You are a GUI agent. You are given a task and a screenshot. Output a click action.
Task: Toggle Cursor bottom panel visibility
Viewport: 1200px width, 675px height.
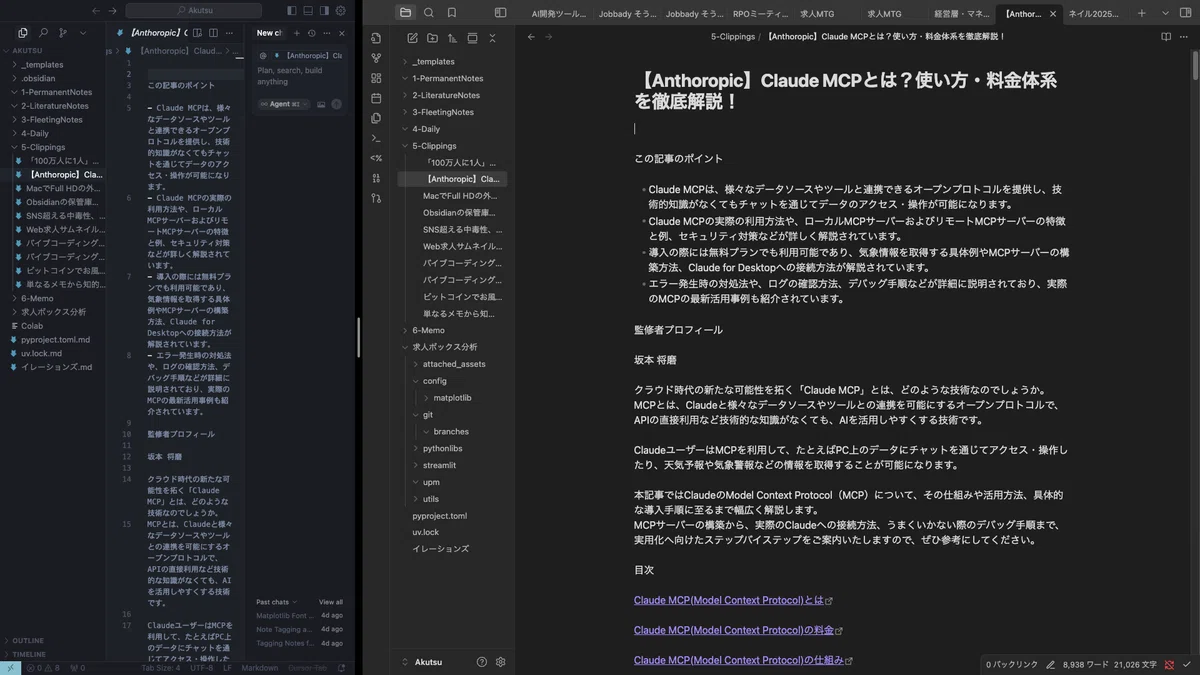pyautogui.click(x=308, y=11)
